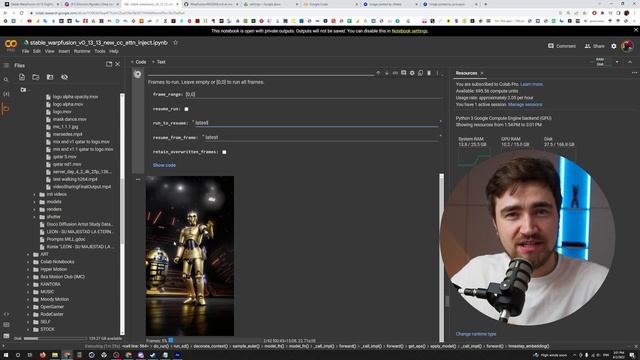Open the View menu

[49, 51]
